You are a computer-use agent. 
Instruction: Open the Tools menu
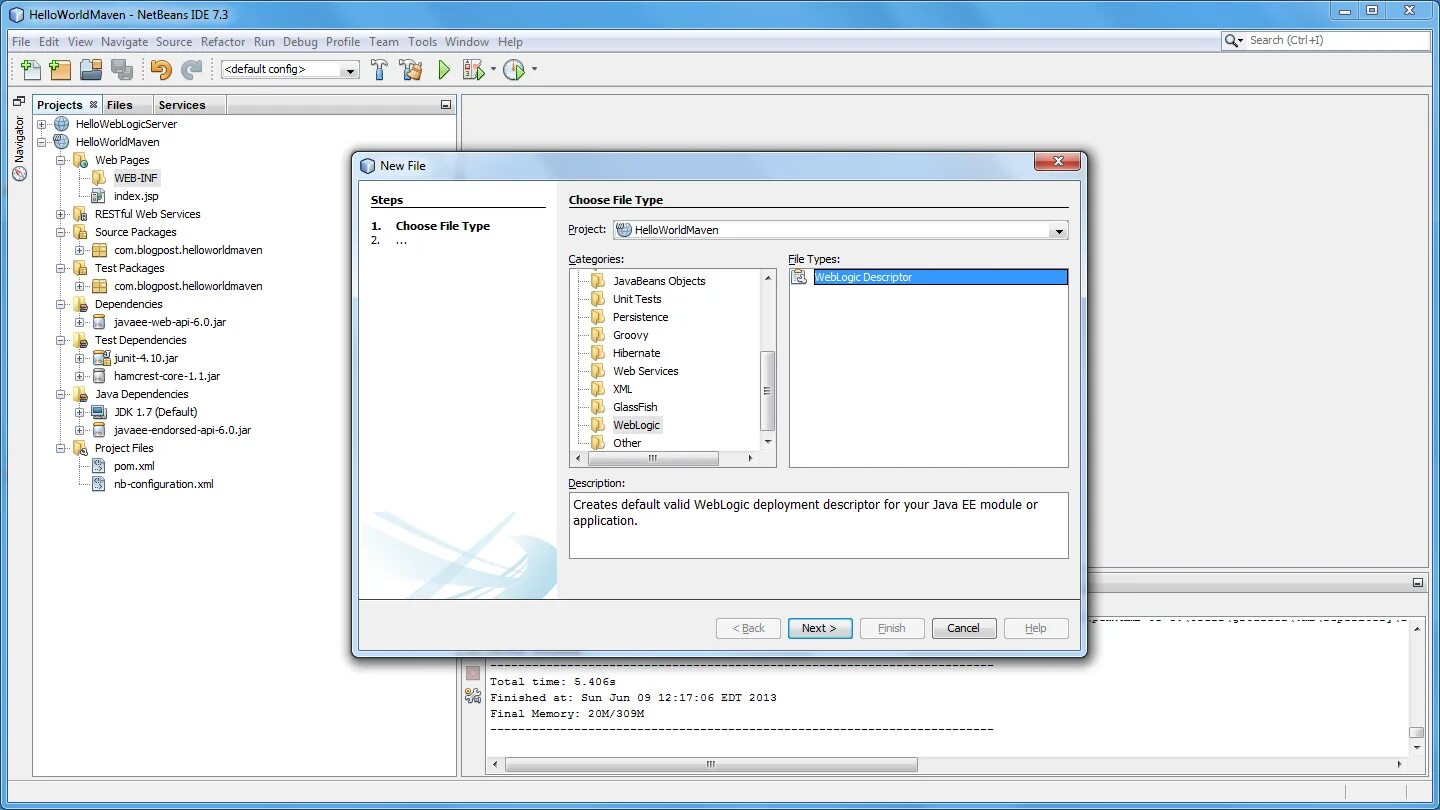[x=422, y=42]
